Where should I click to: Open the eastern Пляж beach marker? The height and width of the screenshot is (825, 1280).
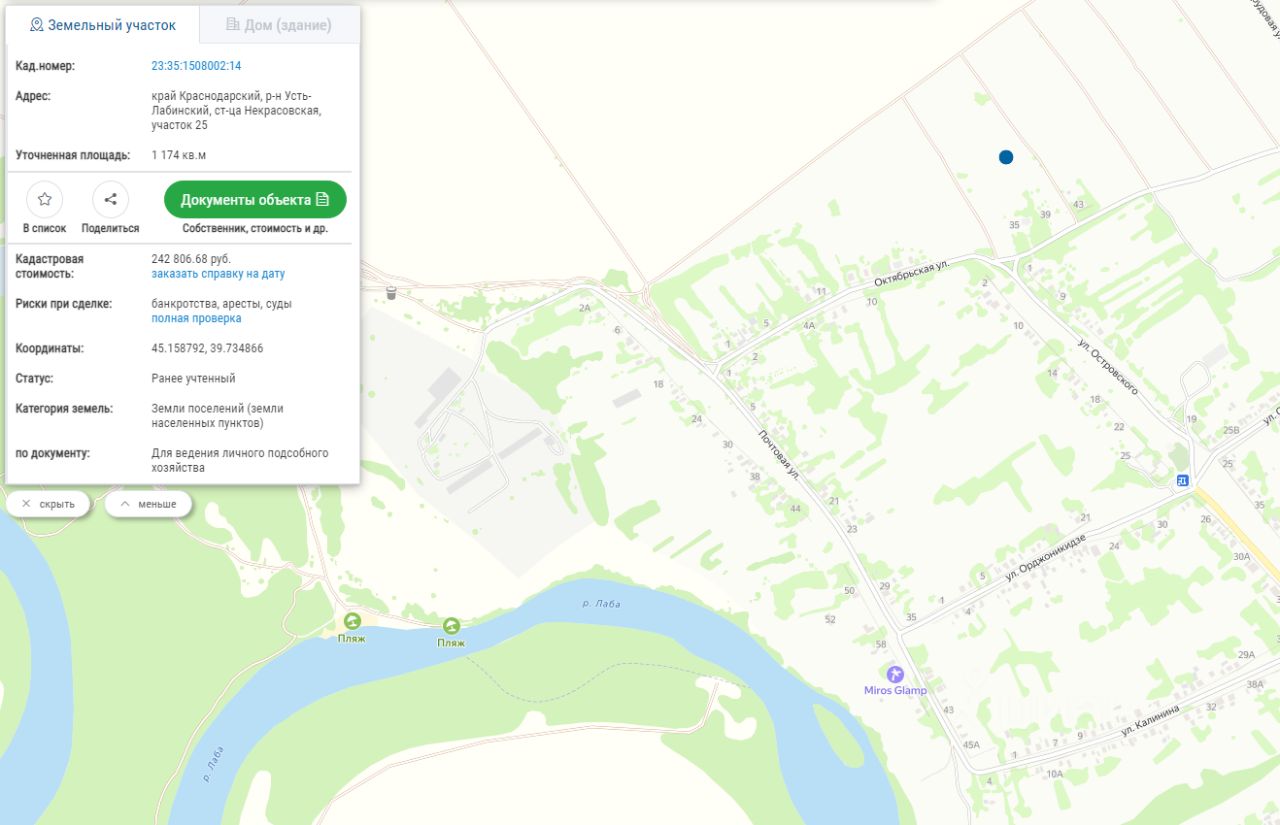[451, 626]
